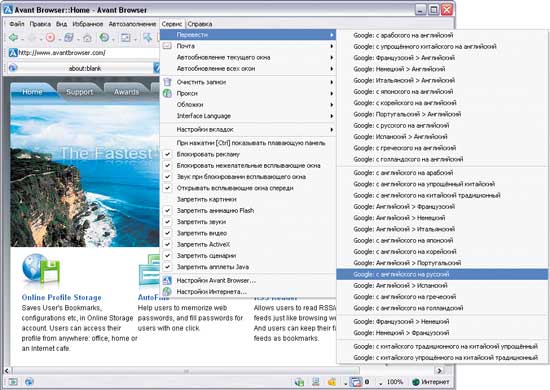
Task: Click the globe icon beside Прокси
Action: (x=168, y=93)
